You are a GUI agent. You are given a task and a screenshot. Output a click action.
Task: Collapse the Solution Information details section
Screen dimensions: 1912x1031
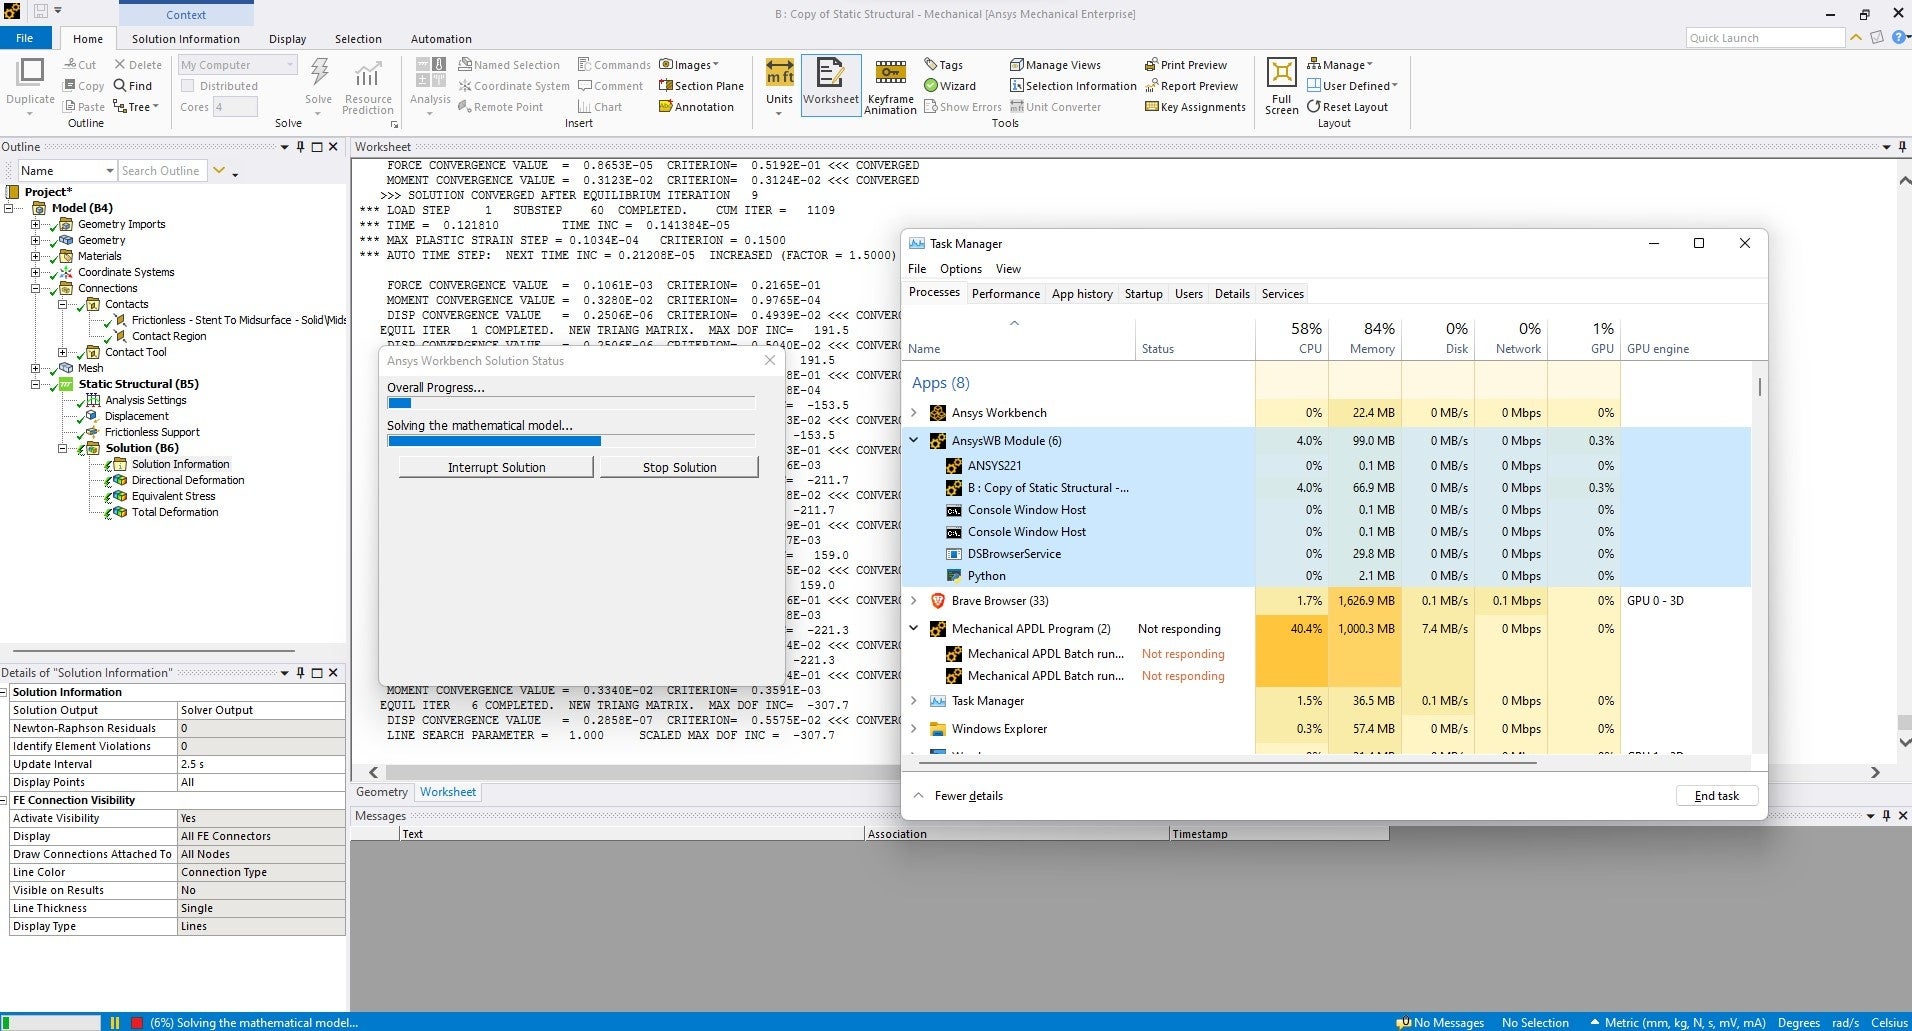tap(4, 692)
